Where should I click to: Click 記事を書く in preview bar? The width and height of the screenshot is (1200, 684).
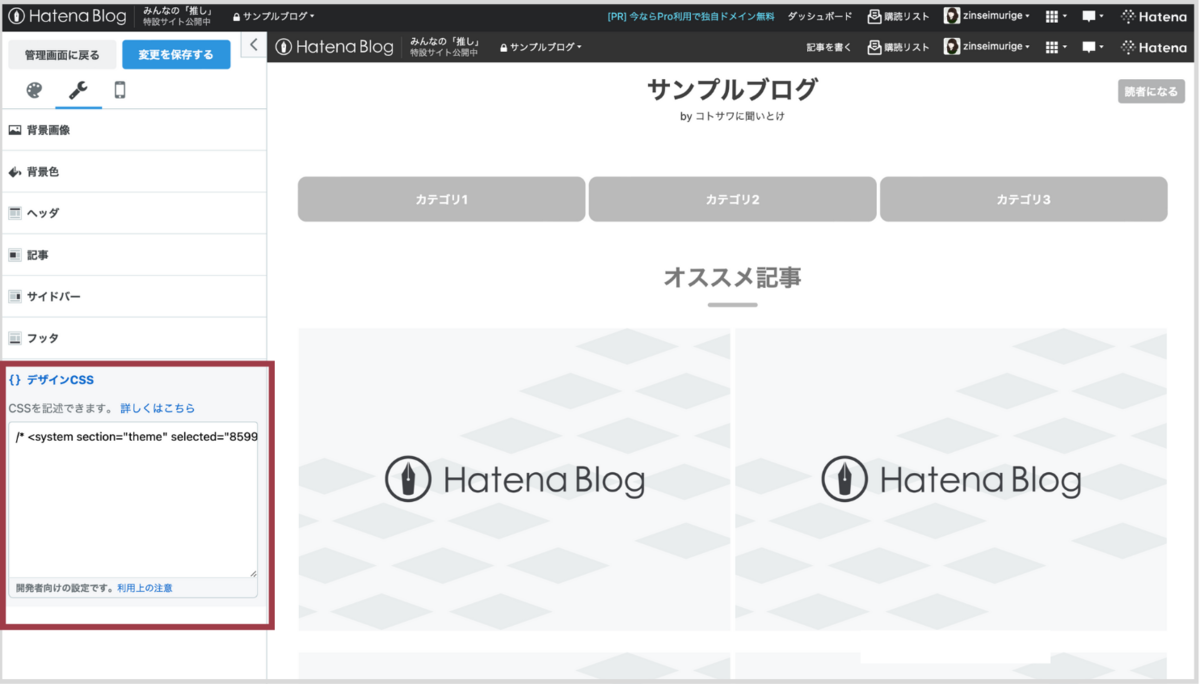point(830,47)
